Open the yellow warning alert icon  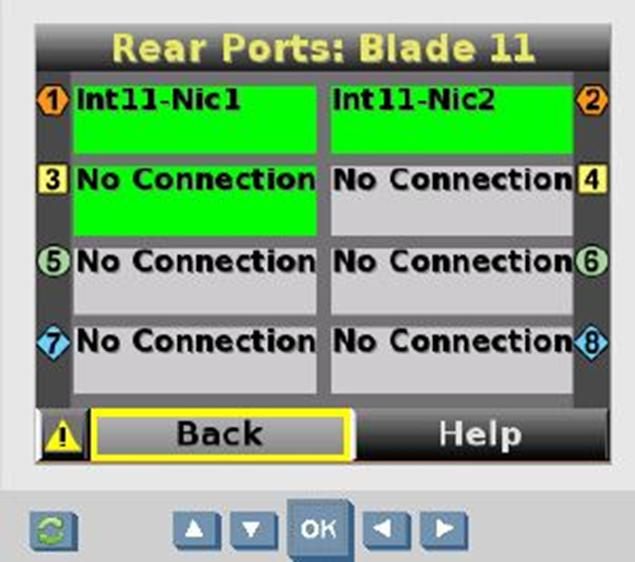pyautogui.click(x=63, y=435)
